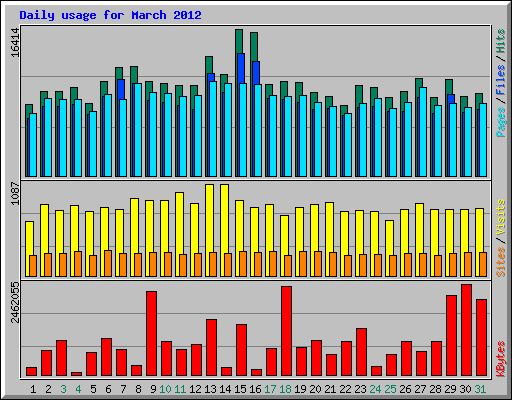The height and width of the screenshot is (400, 512).
Task: Click the red KBytes bar for day 15
Action: [x=241, y=350]
